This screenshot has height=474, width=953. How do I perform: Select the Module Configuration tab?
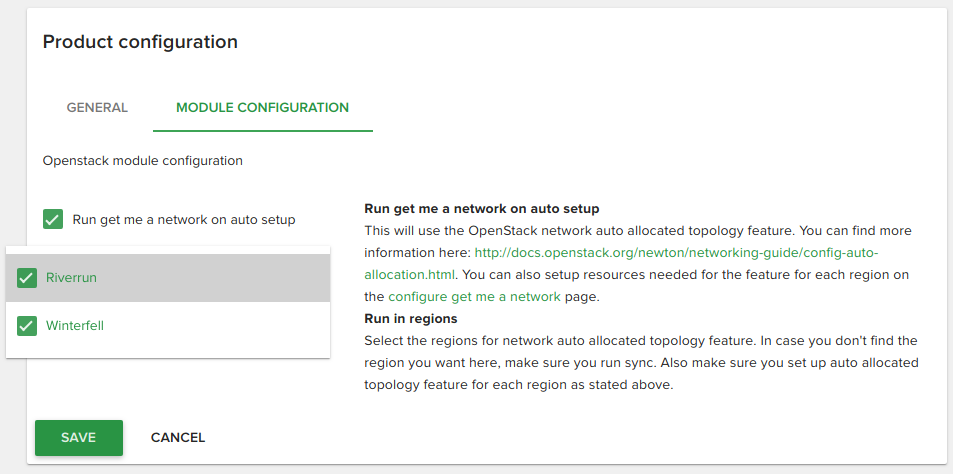(263, 108)
